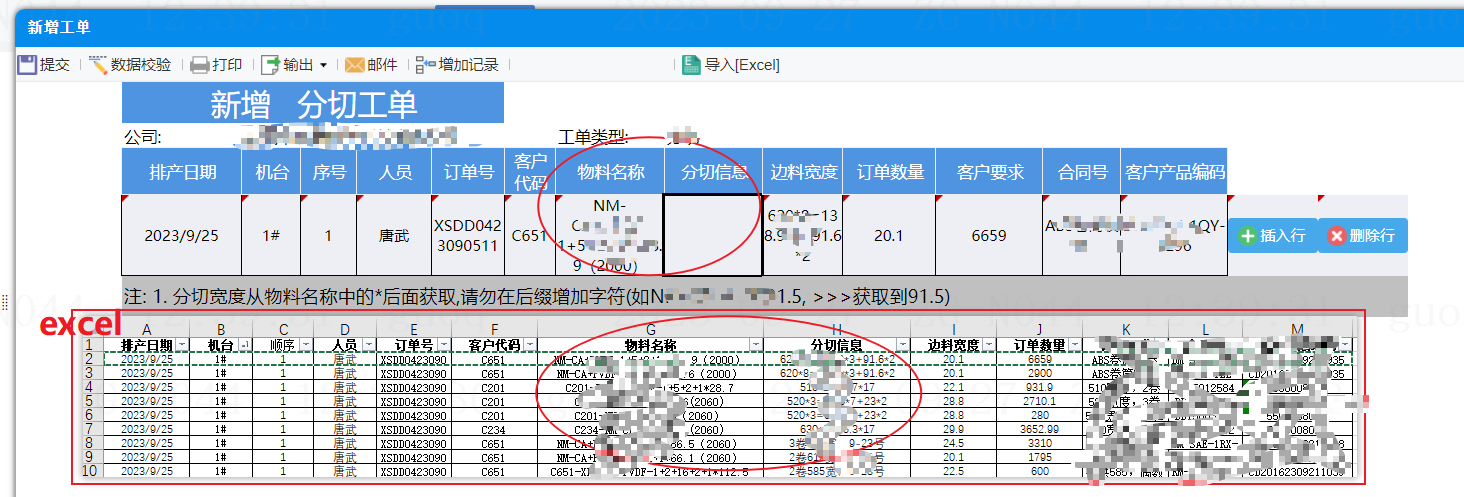Click Excel 订单数量 cell 2900

click(x=1038, y=373)
